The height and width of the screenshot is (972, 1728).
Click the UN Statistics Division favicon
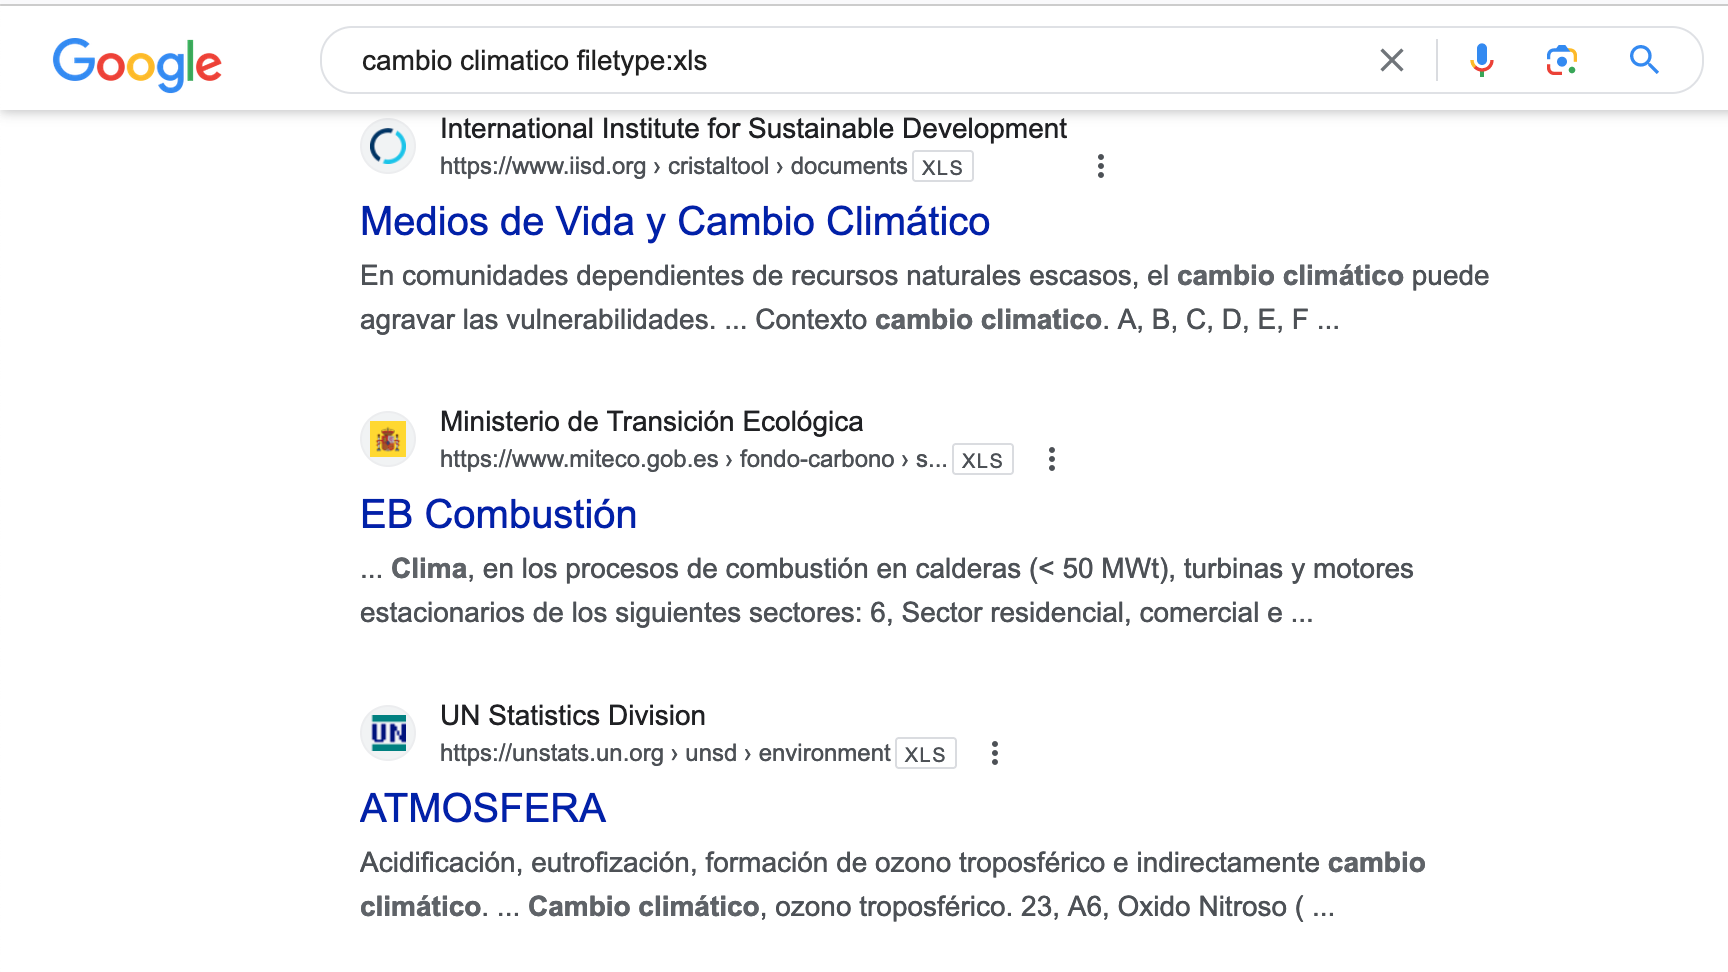pos(388,733)
